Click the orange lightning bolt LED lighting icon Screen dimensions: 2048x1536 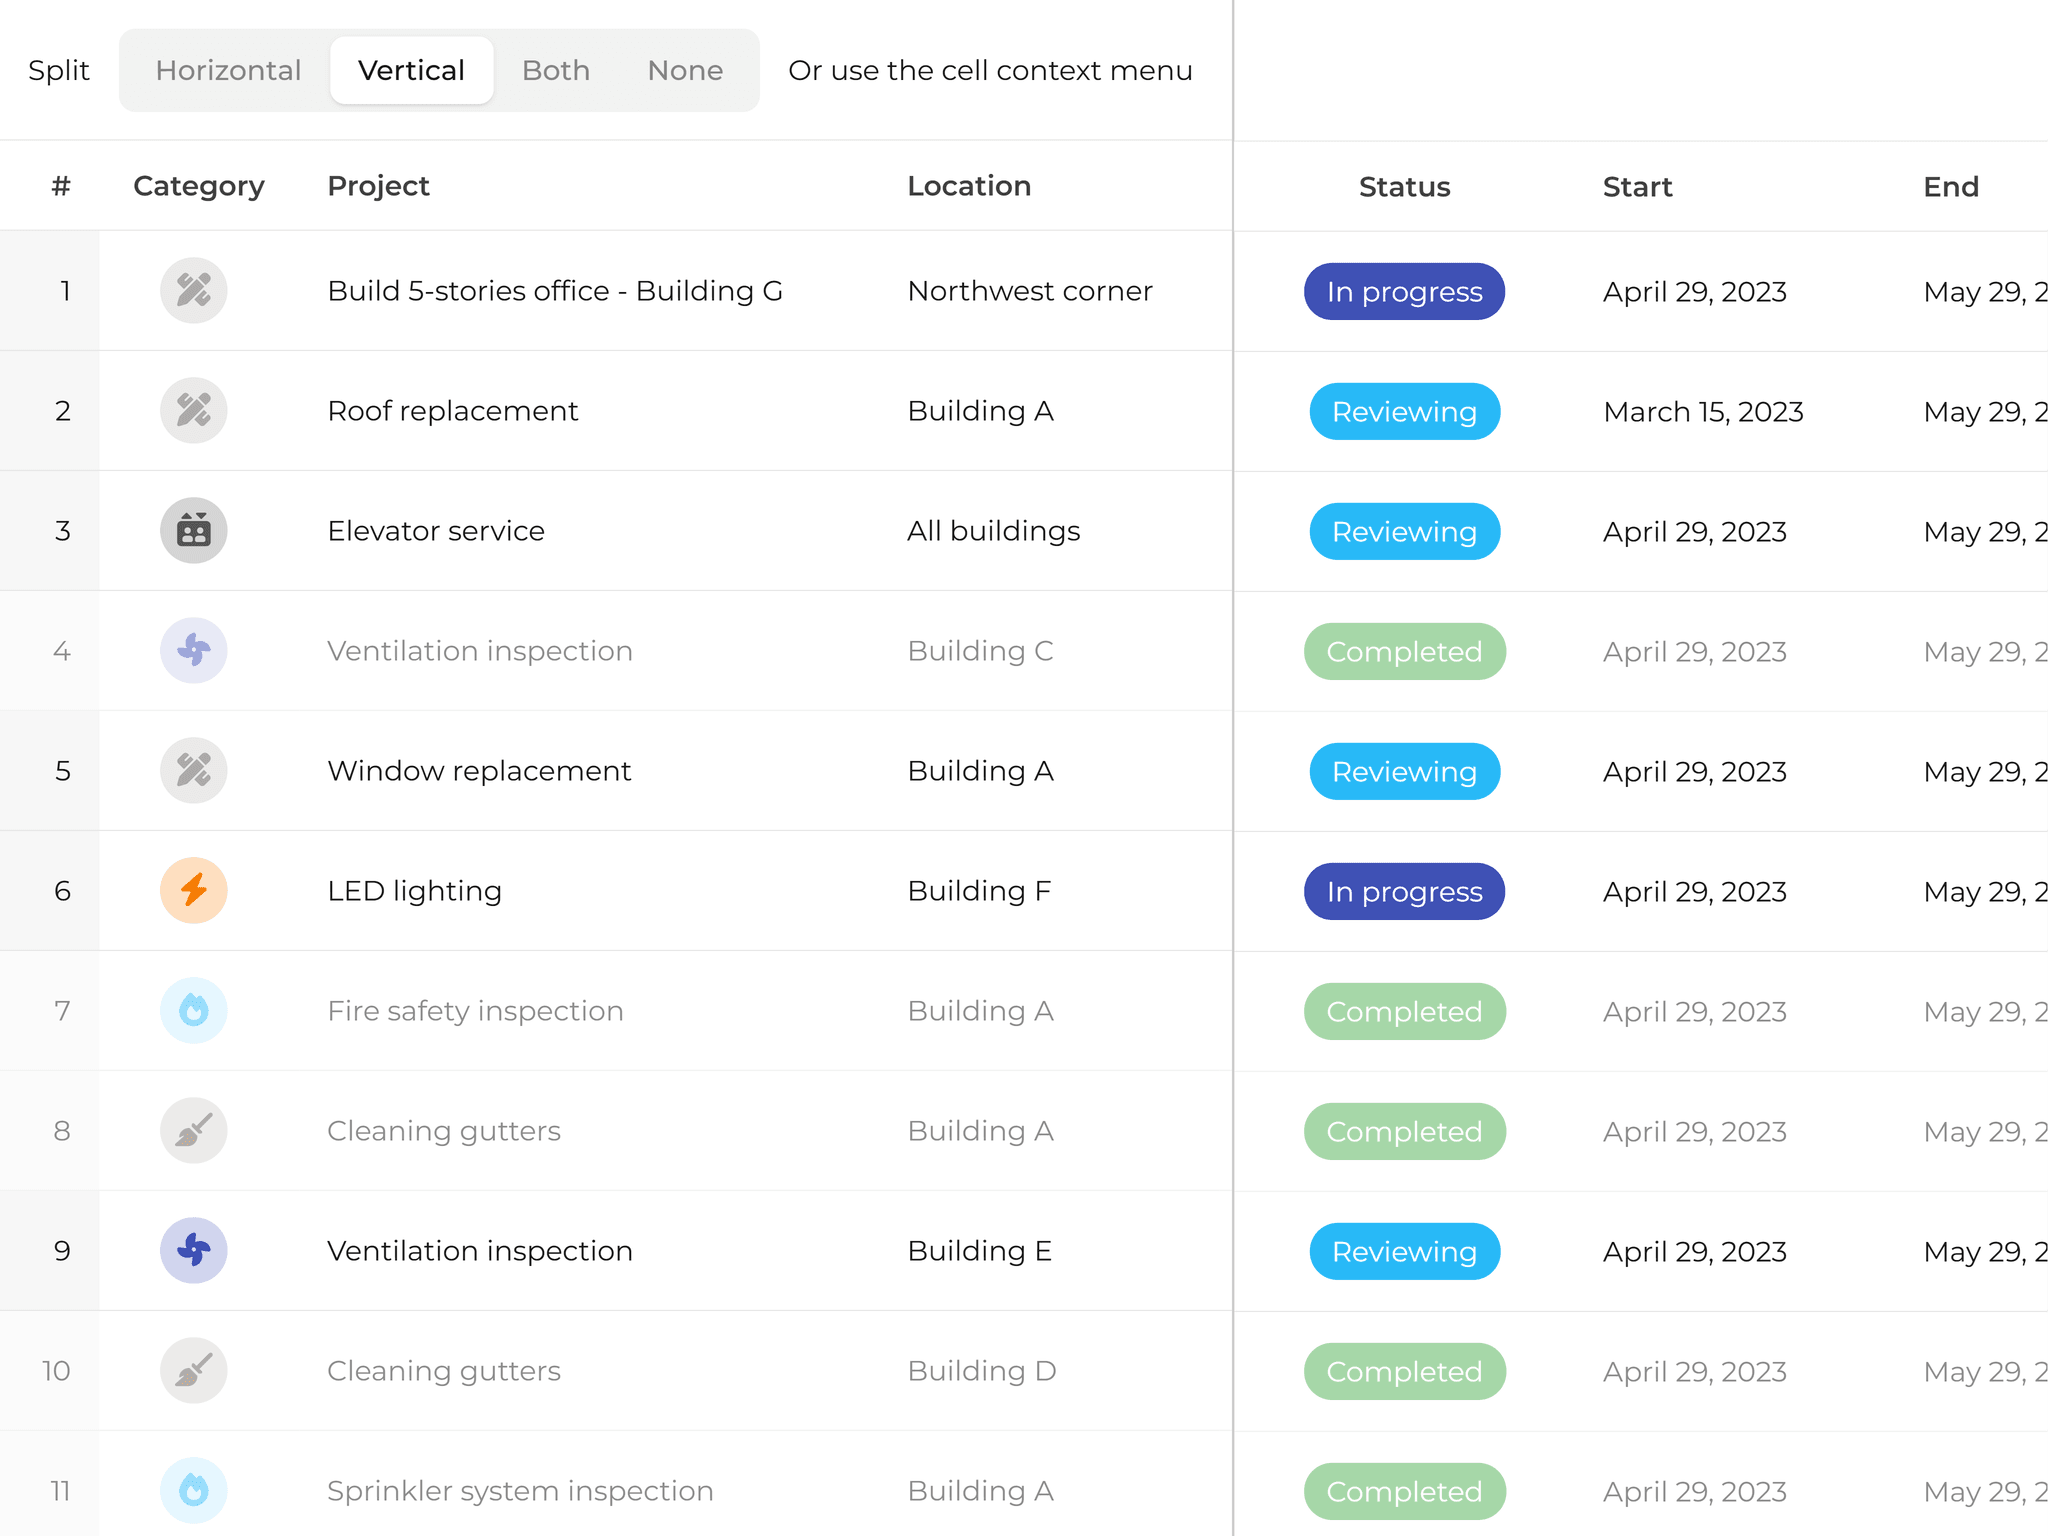(x=193, y=891)
